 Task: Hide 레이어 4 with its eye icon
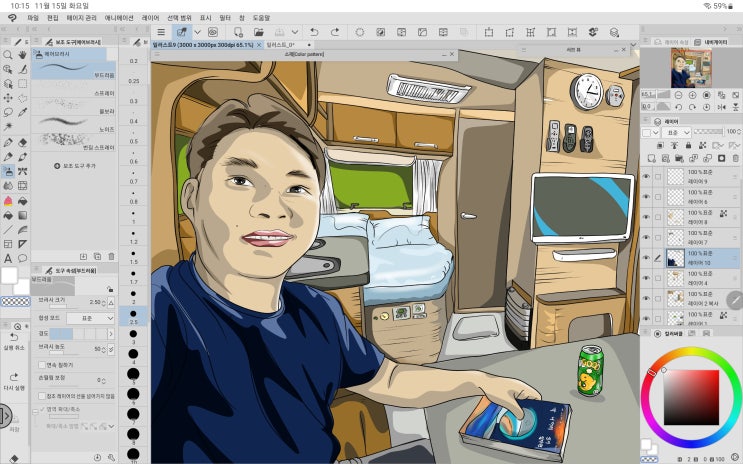click(646, 278)
